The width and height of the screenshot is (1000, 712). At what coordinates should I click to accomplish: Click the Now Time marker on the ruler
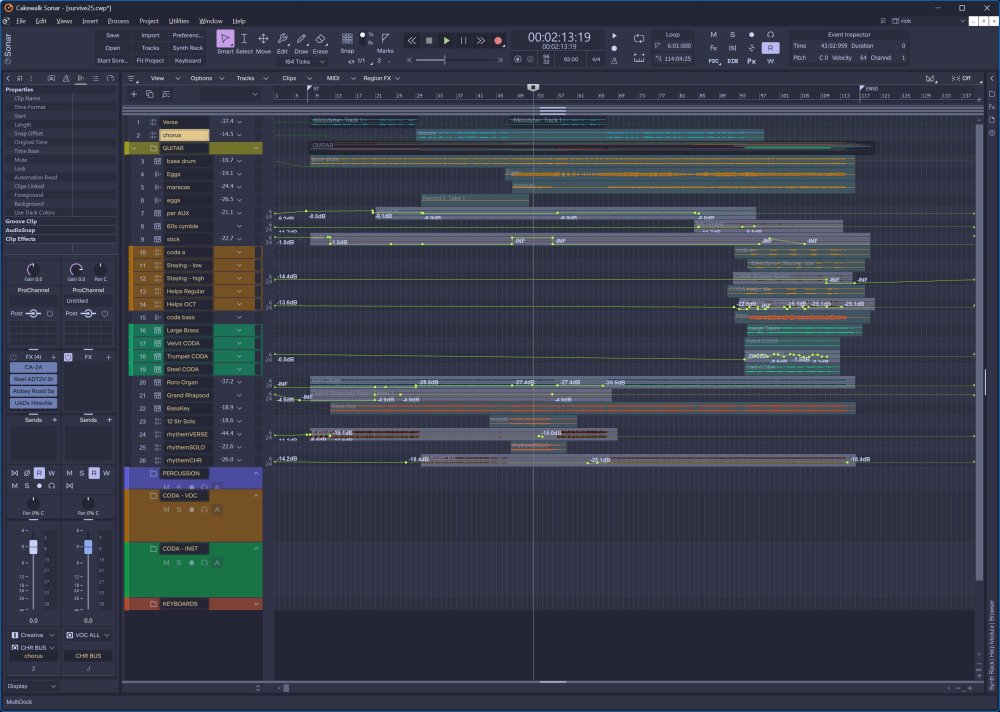coord(533,87)
